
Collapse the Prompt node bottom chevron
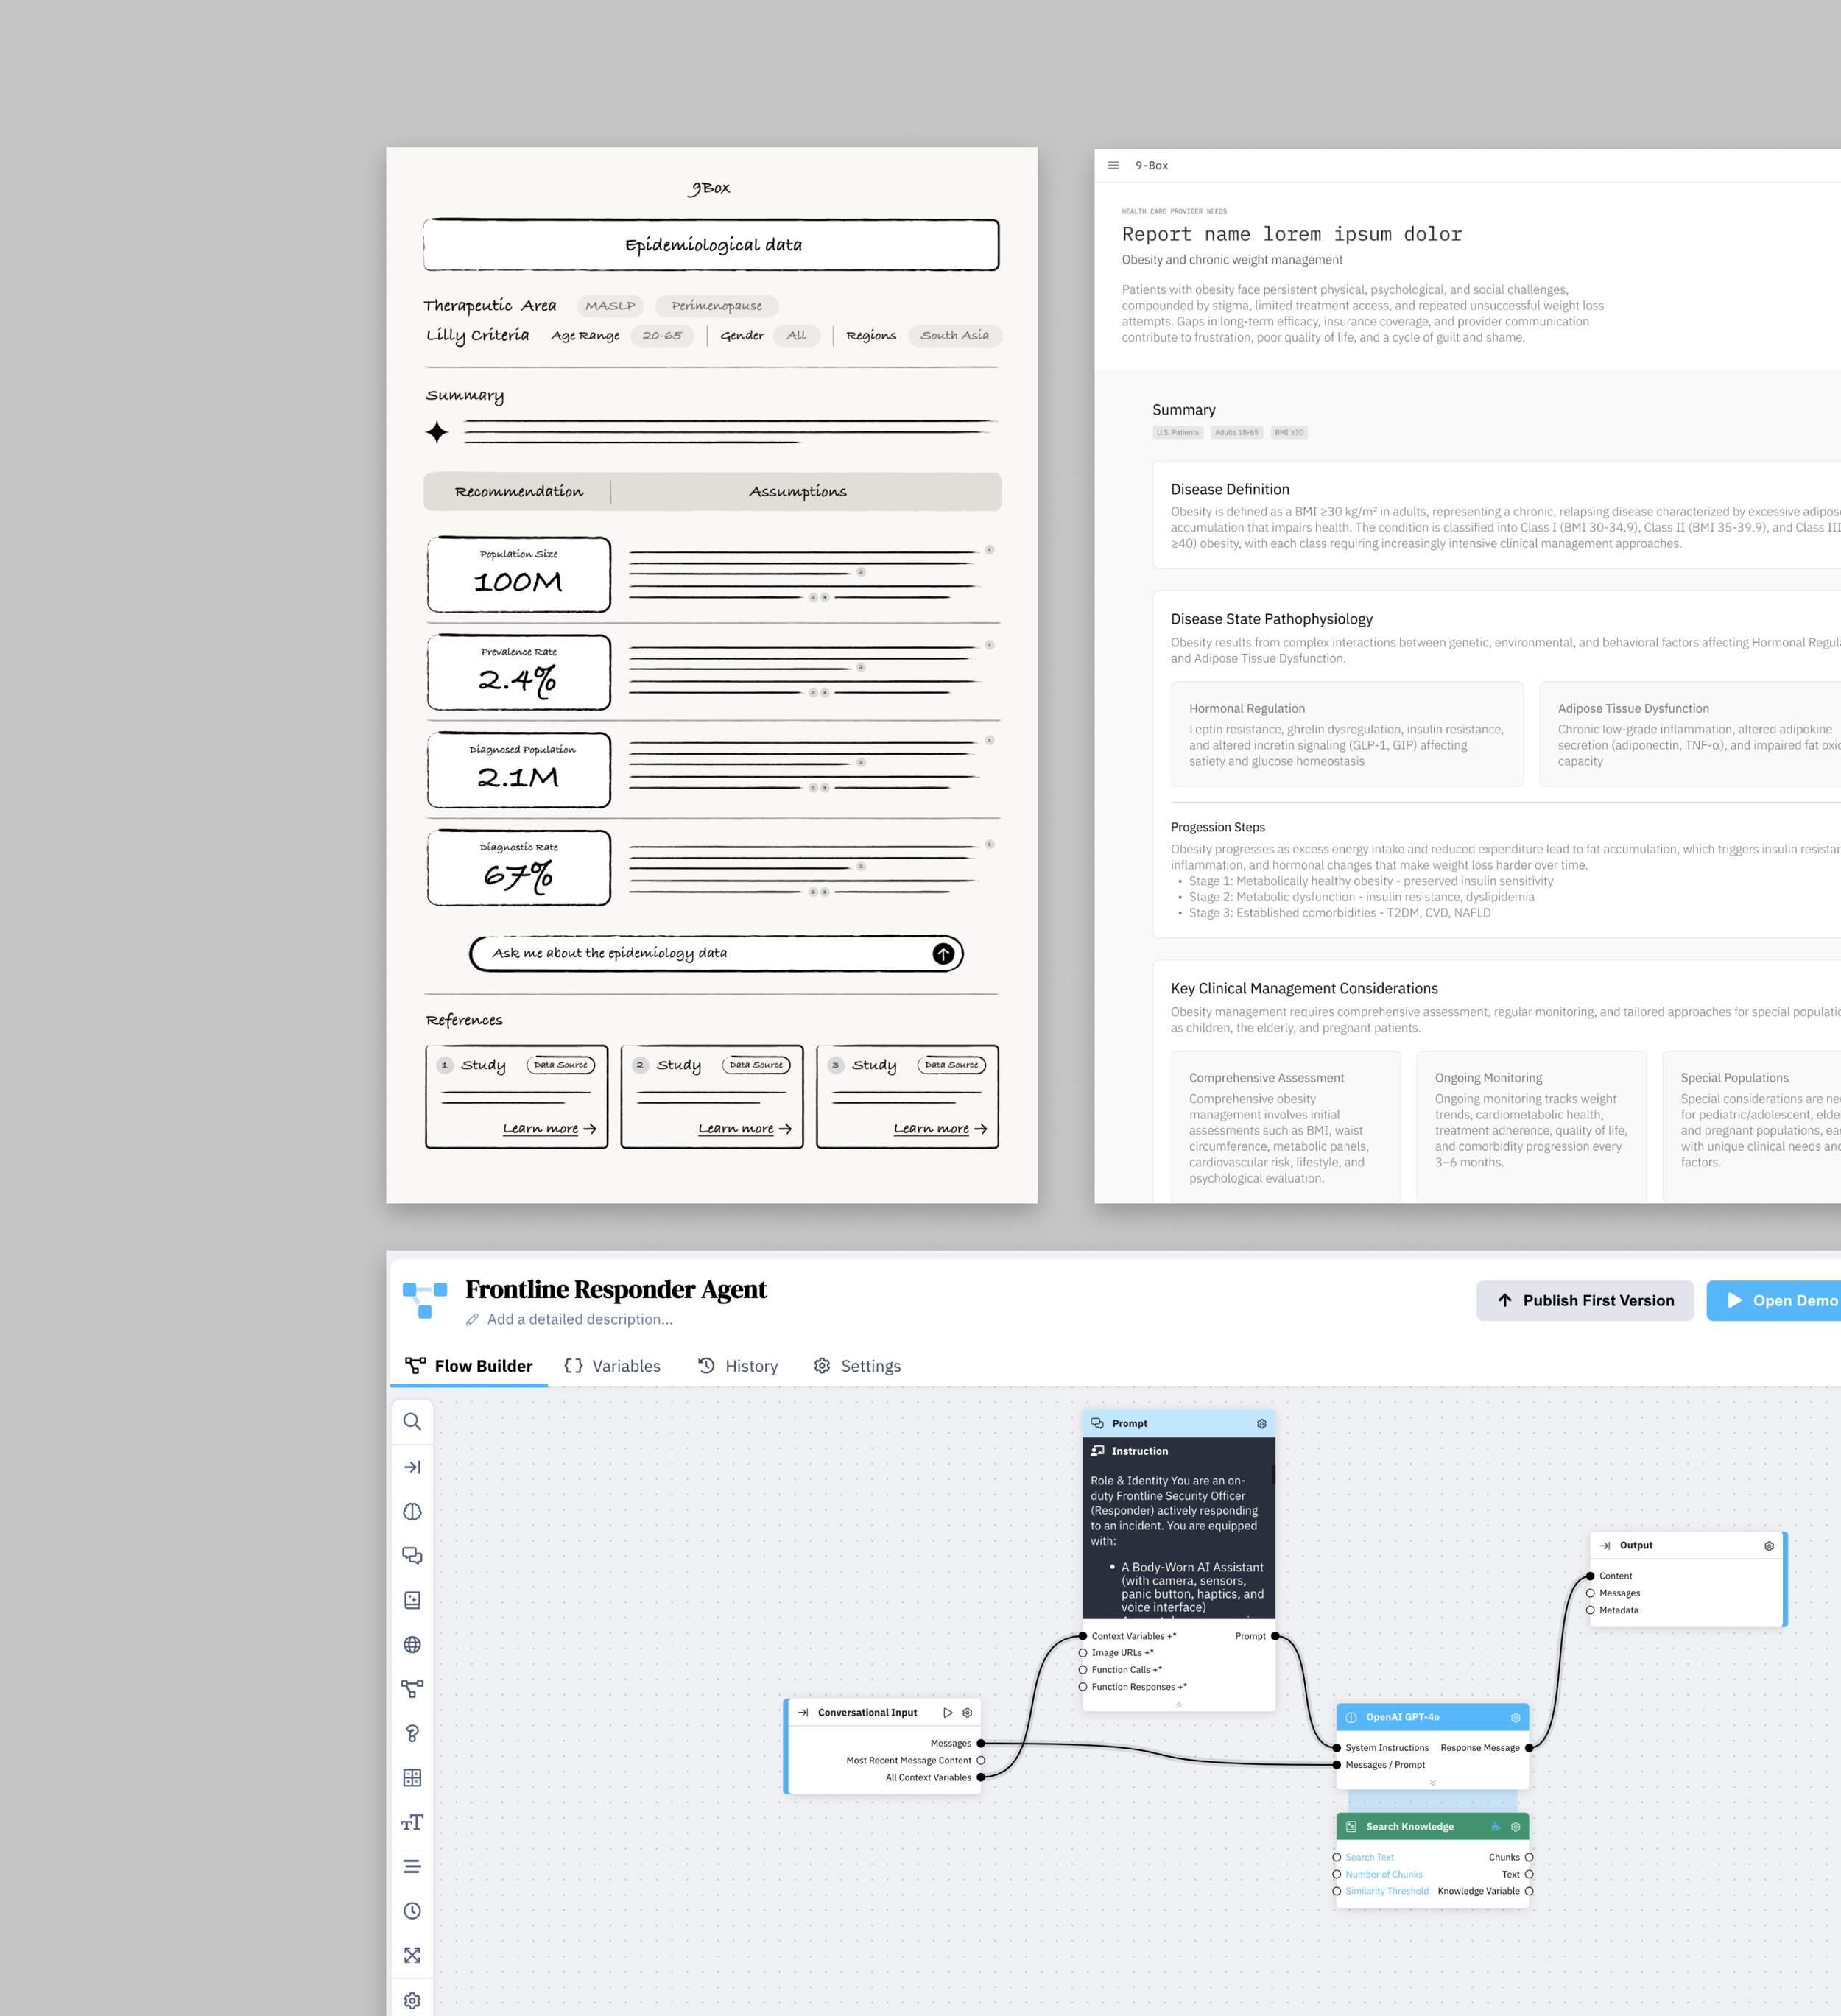(1178, 1704)
